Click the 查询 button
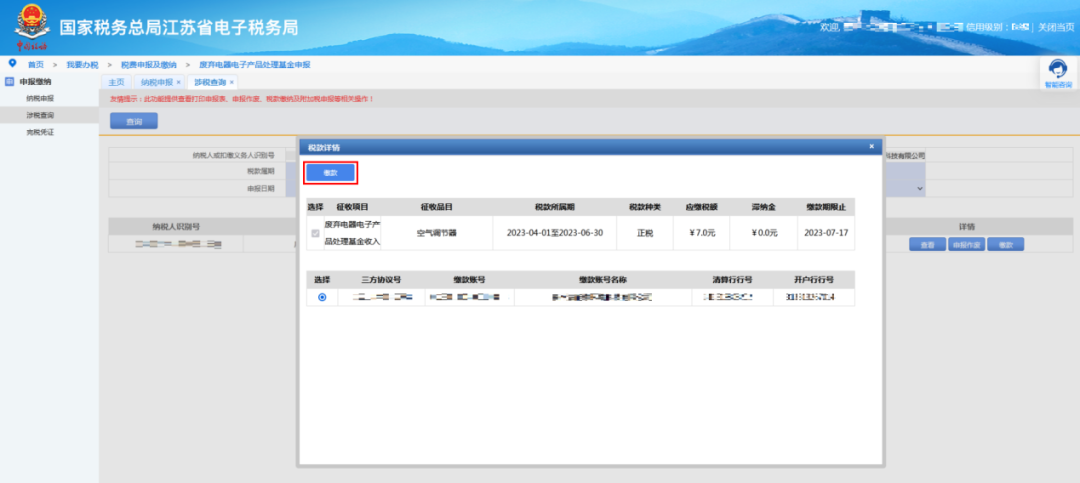This screenshot has height=483, width=1080. click(134, 121)
